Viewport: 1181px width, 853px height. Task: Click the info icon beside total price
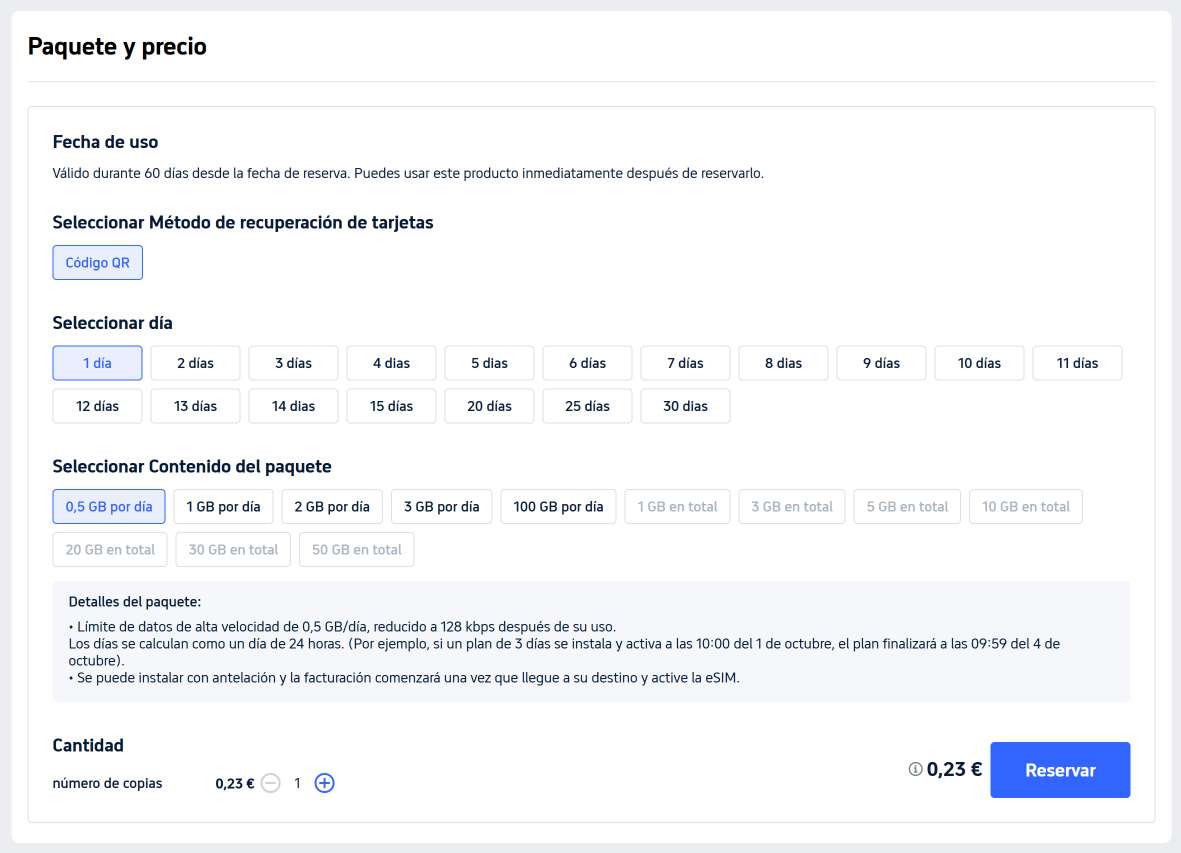914,770
